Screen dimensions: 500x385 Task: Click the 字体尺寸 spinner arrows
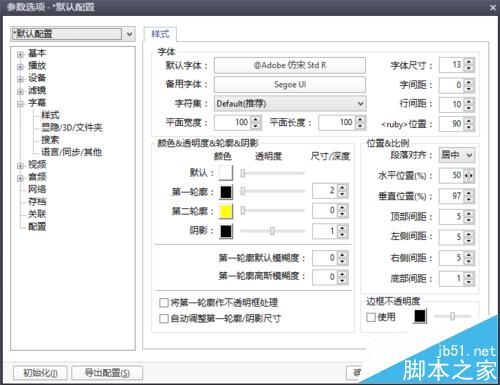469,65
